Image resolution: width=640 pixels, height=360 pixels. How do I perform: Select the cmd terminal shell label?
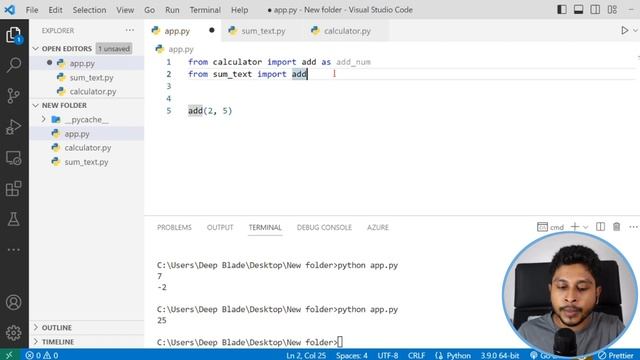click(551, 227)
